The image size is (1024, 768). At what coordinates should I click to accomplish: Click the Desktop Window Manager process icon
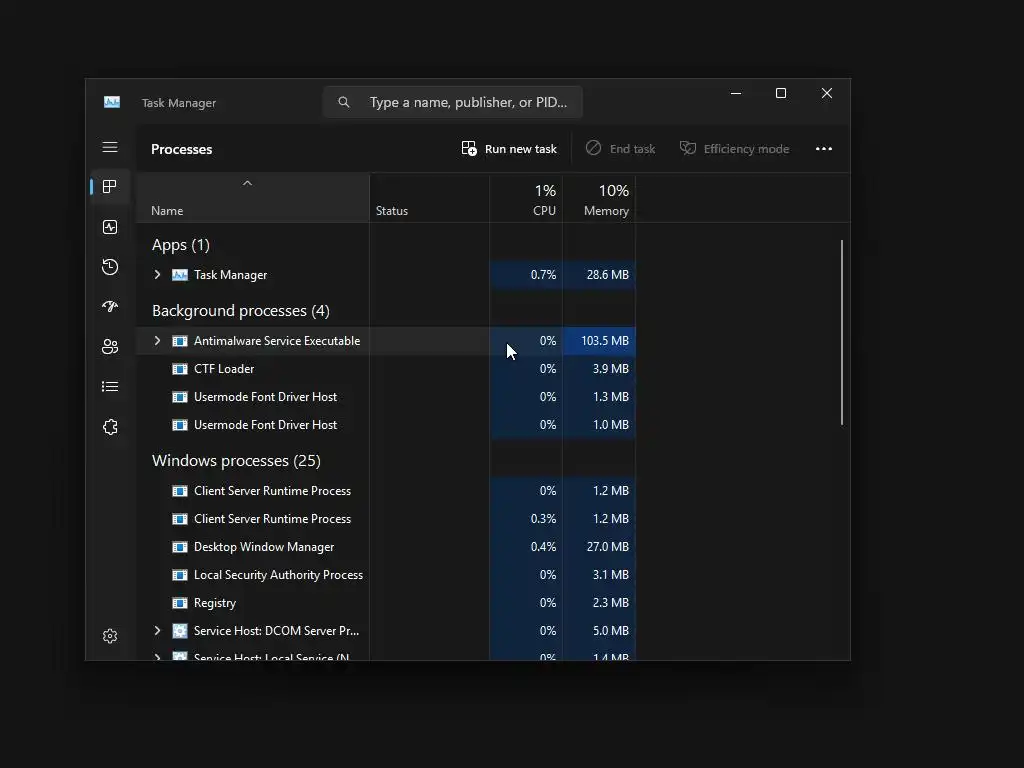tap(180, 547)
